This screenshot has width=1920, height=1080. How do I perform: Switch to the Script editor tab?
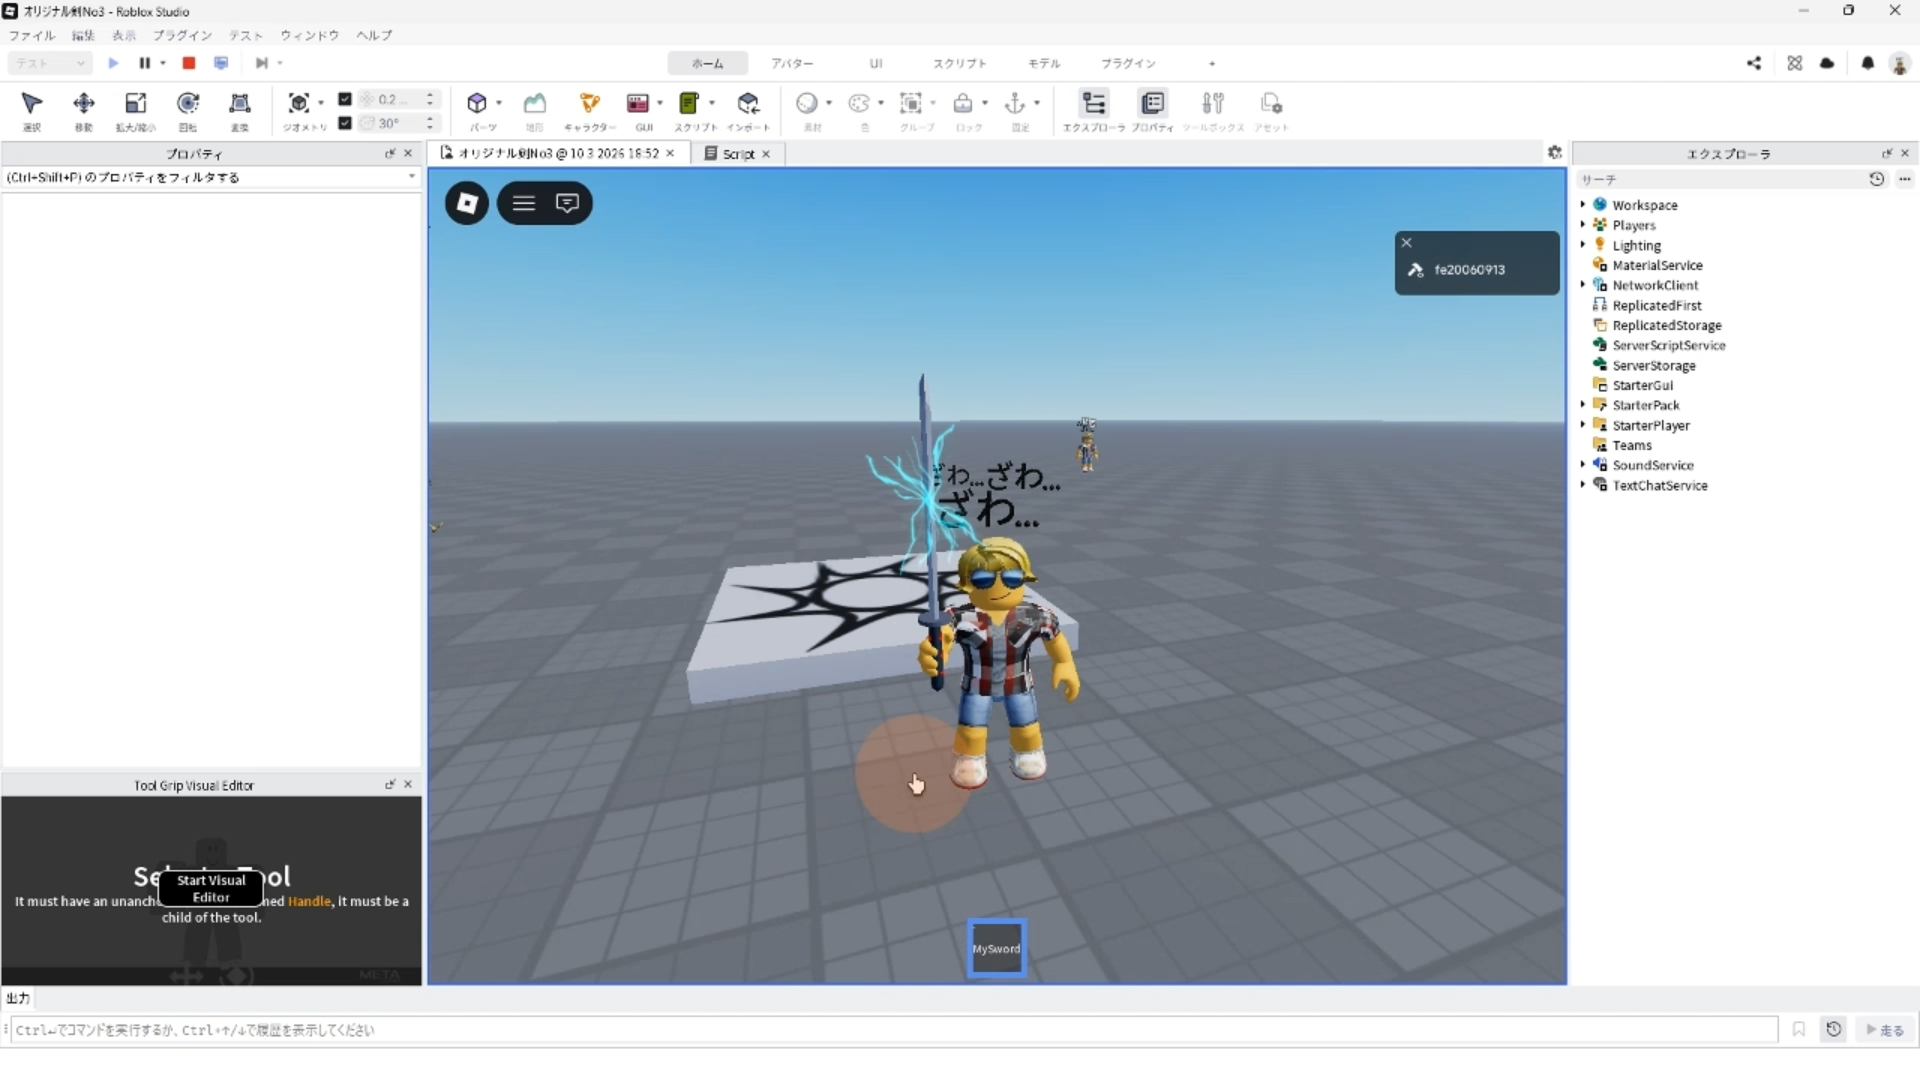pos(738,154)
